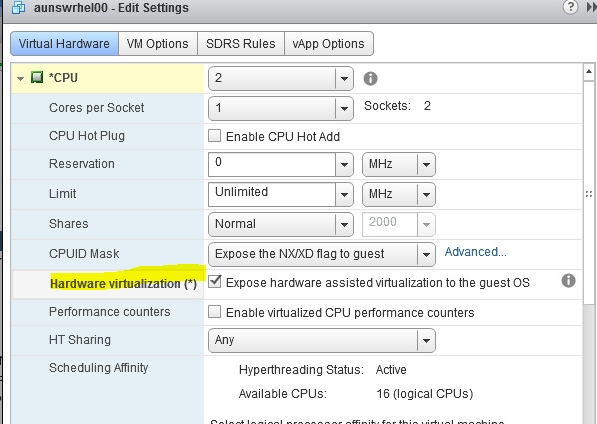
Task: Click the green CPU chip icon
Action: 37,77
